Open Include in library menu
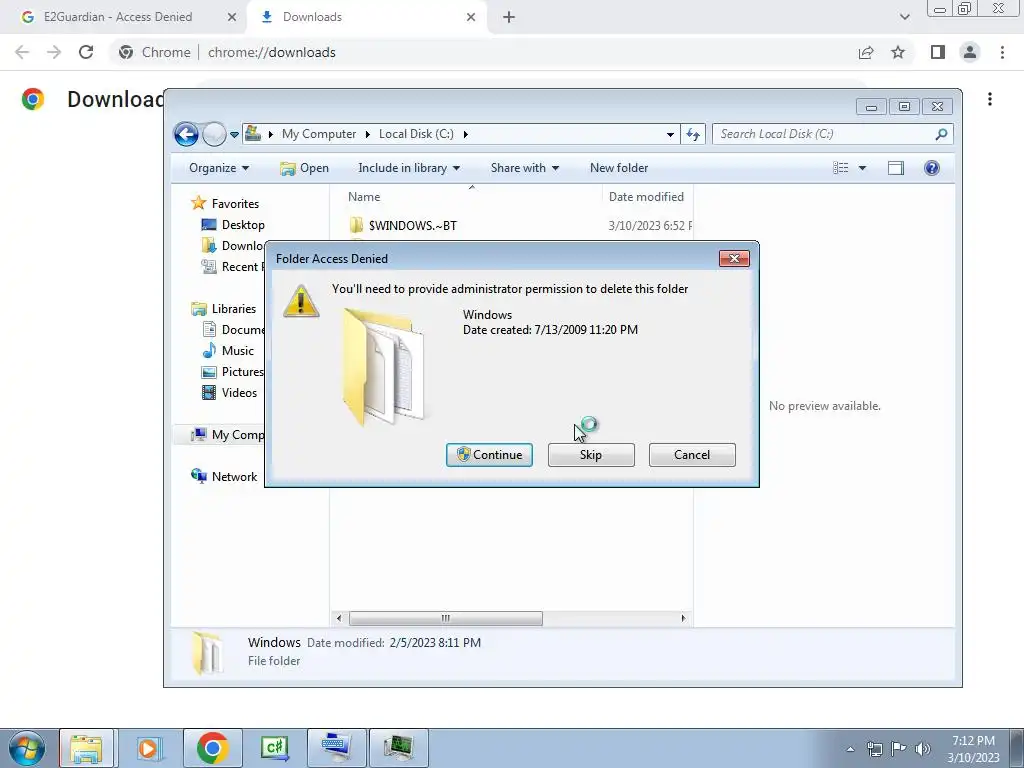This screenshot has width=1024, height=768. (x=409, y=168)
